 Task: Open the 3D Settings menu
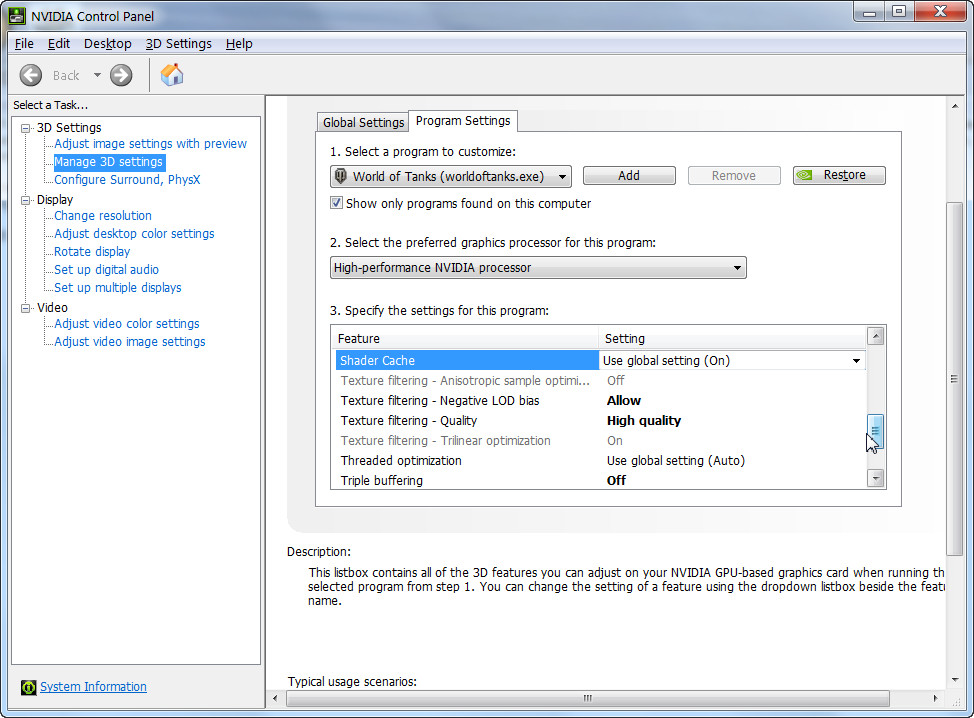[178, 43]
